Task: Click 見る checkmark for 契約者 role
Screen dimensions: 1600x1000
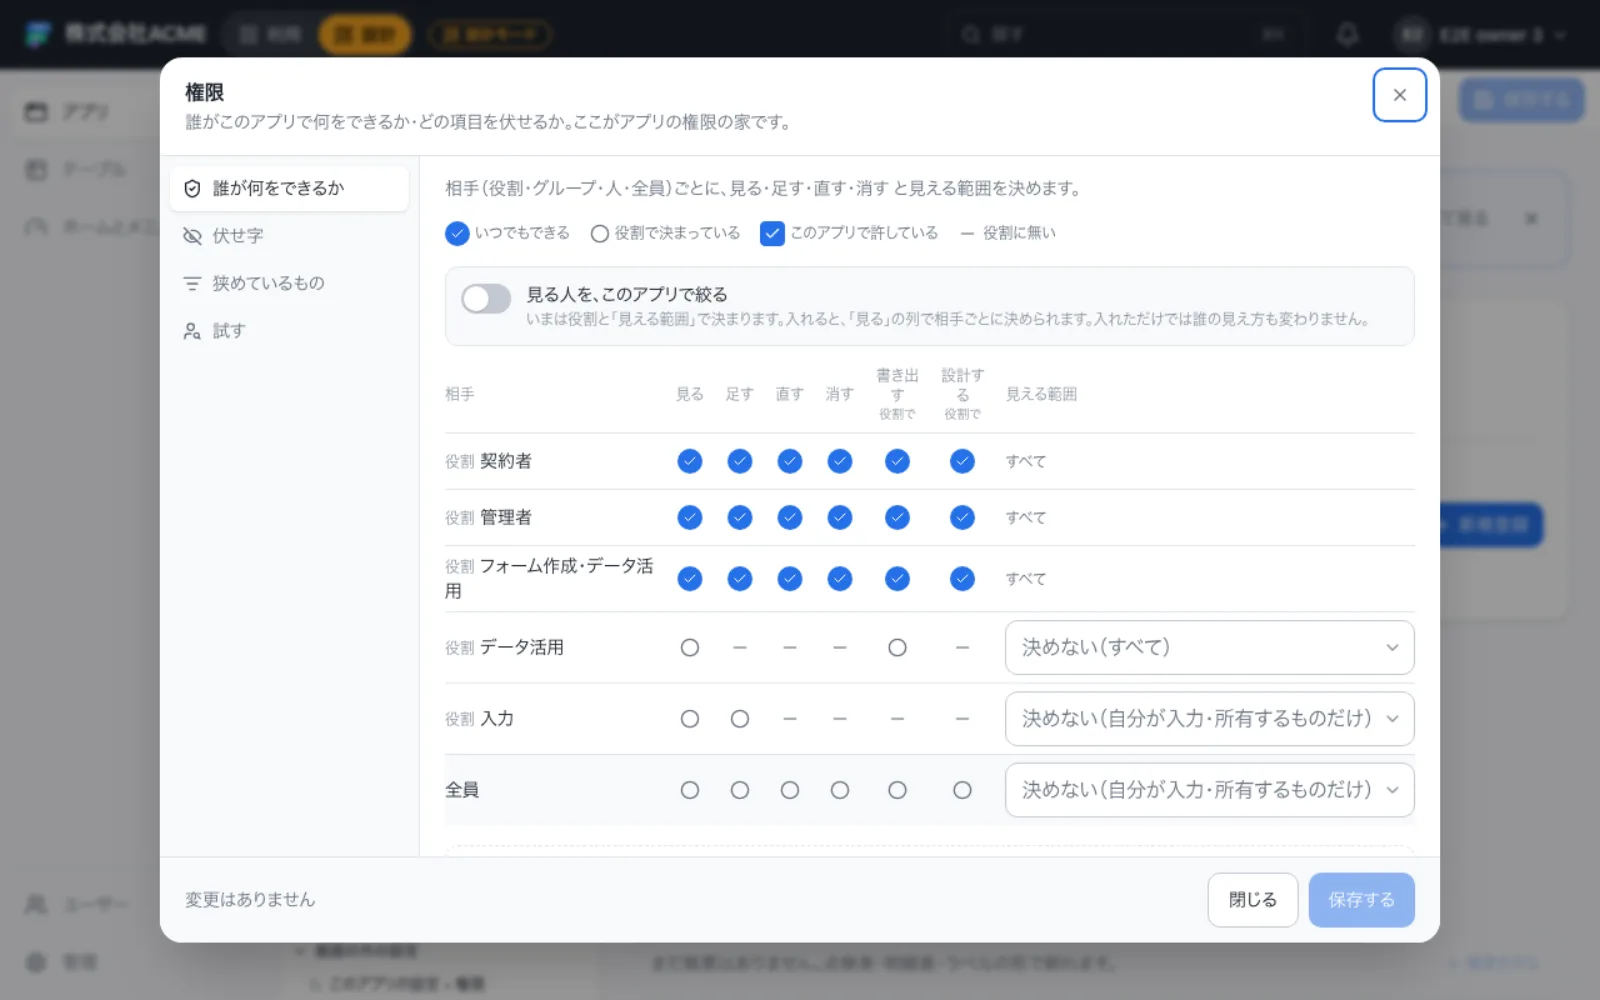Action: (690, 461)
